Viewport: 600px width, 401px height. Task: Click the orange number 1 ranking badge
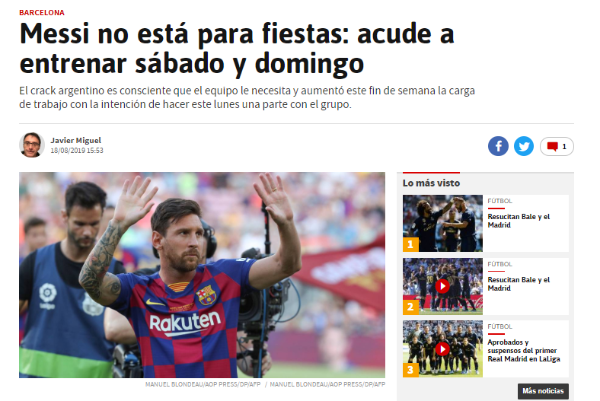tap(411, 244)
